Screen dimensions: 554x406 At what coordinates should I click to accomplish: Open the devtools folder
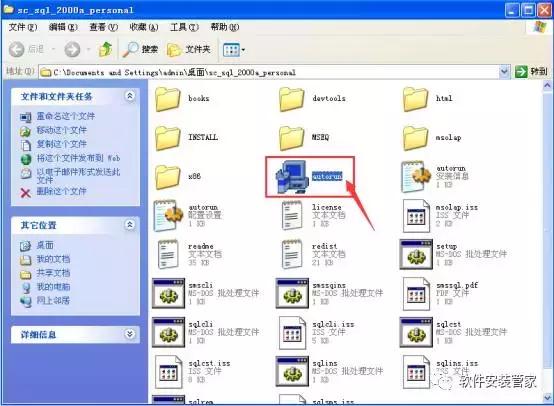click(x=291, y=99)
